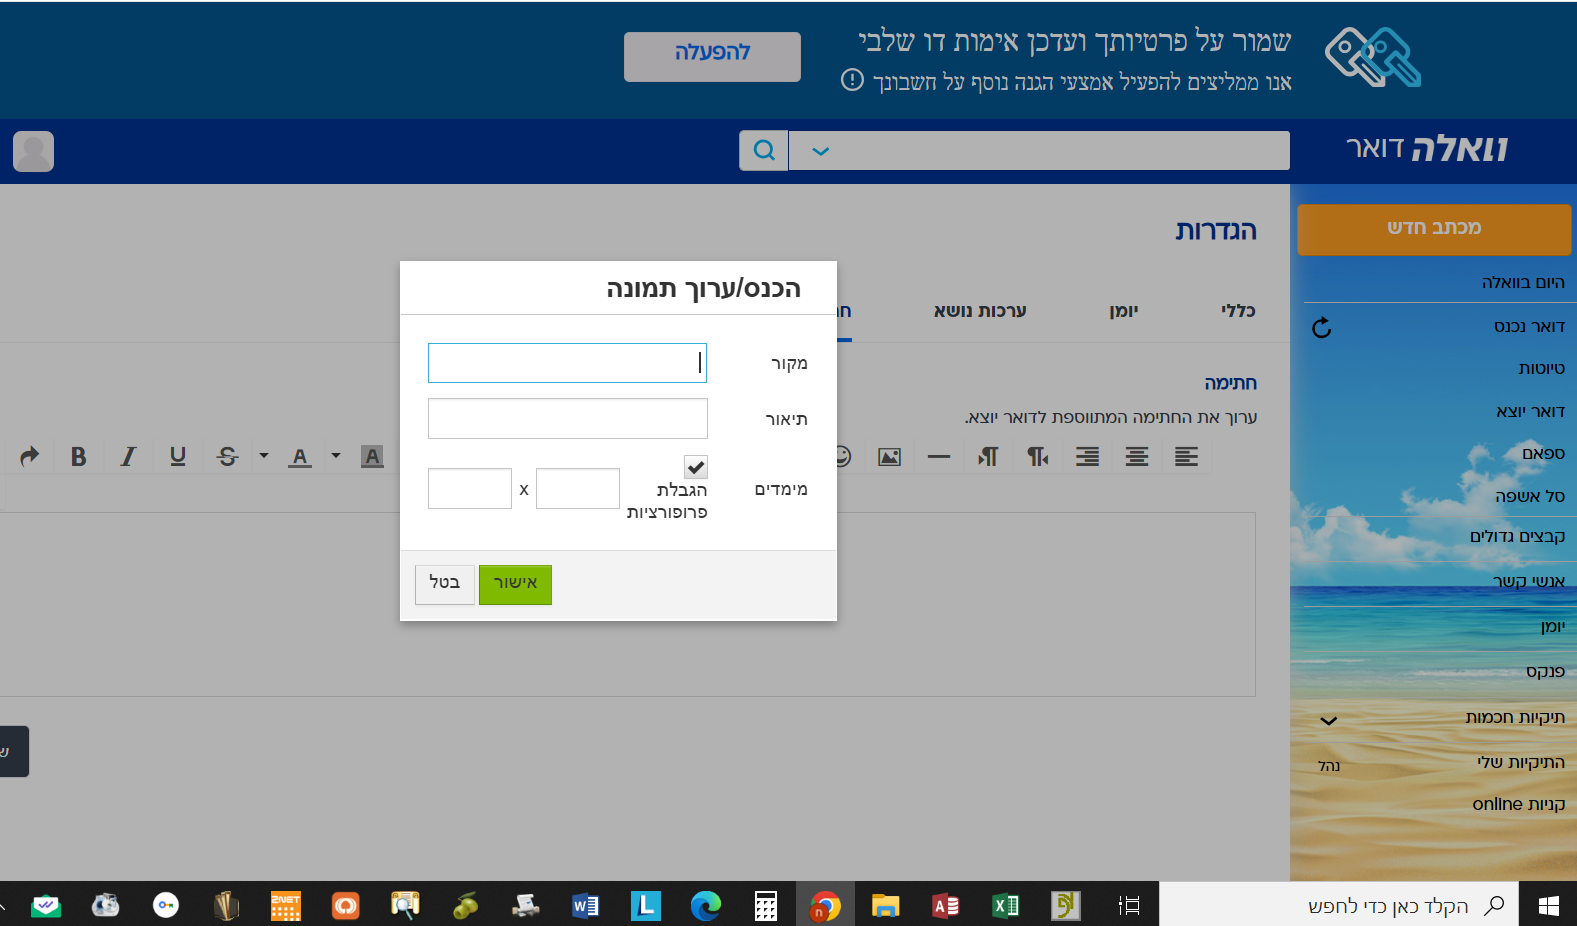Open the כללי settings tab
The height and width of the screenshot is (926, 1577).
1238,311
